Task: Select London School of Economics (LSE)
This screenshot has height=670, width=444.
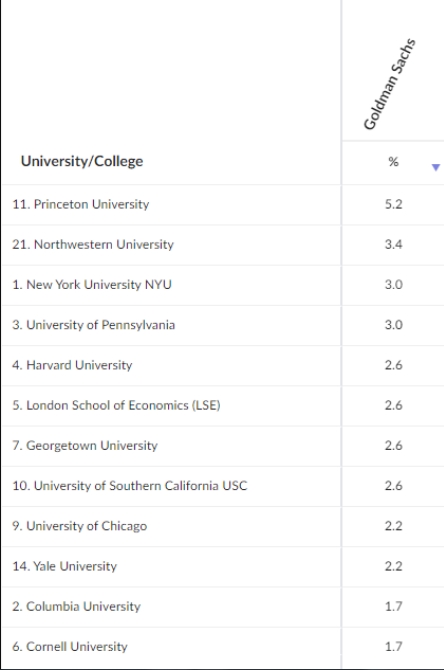Action: [116, 405]
